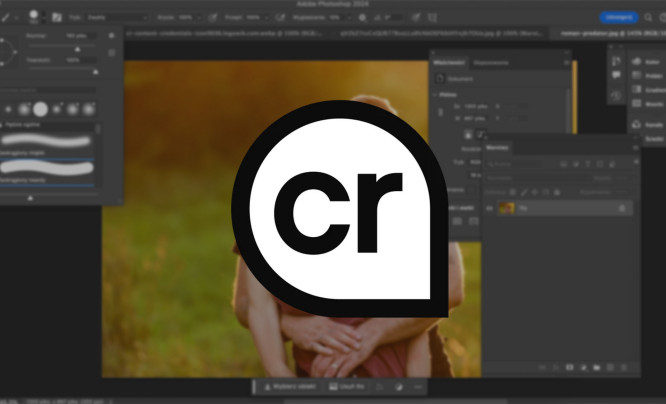Click the brush thumbnail size slider at popup bottom

pyautogui.click(x=30, y=198)
